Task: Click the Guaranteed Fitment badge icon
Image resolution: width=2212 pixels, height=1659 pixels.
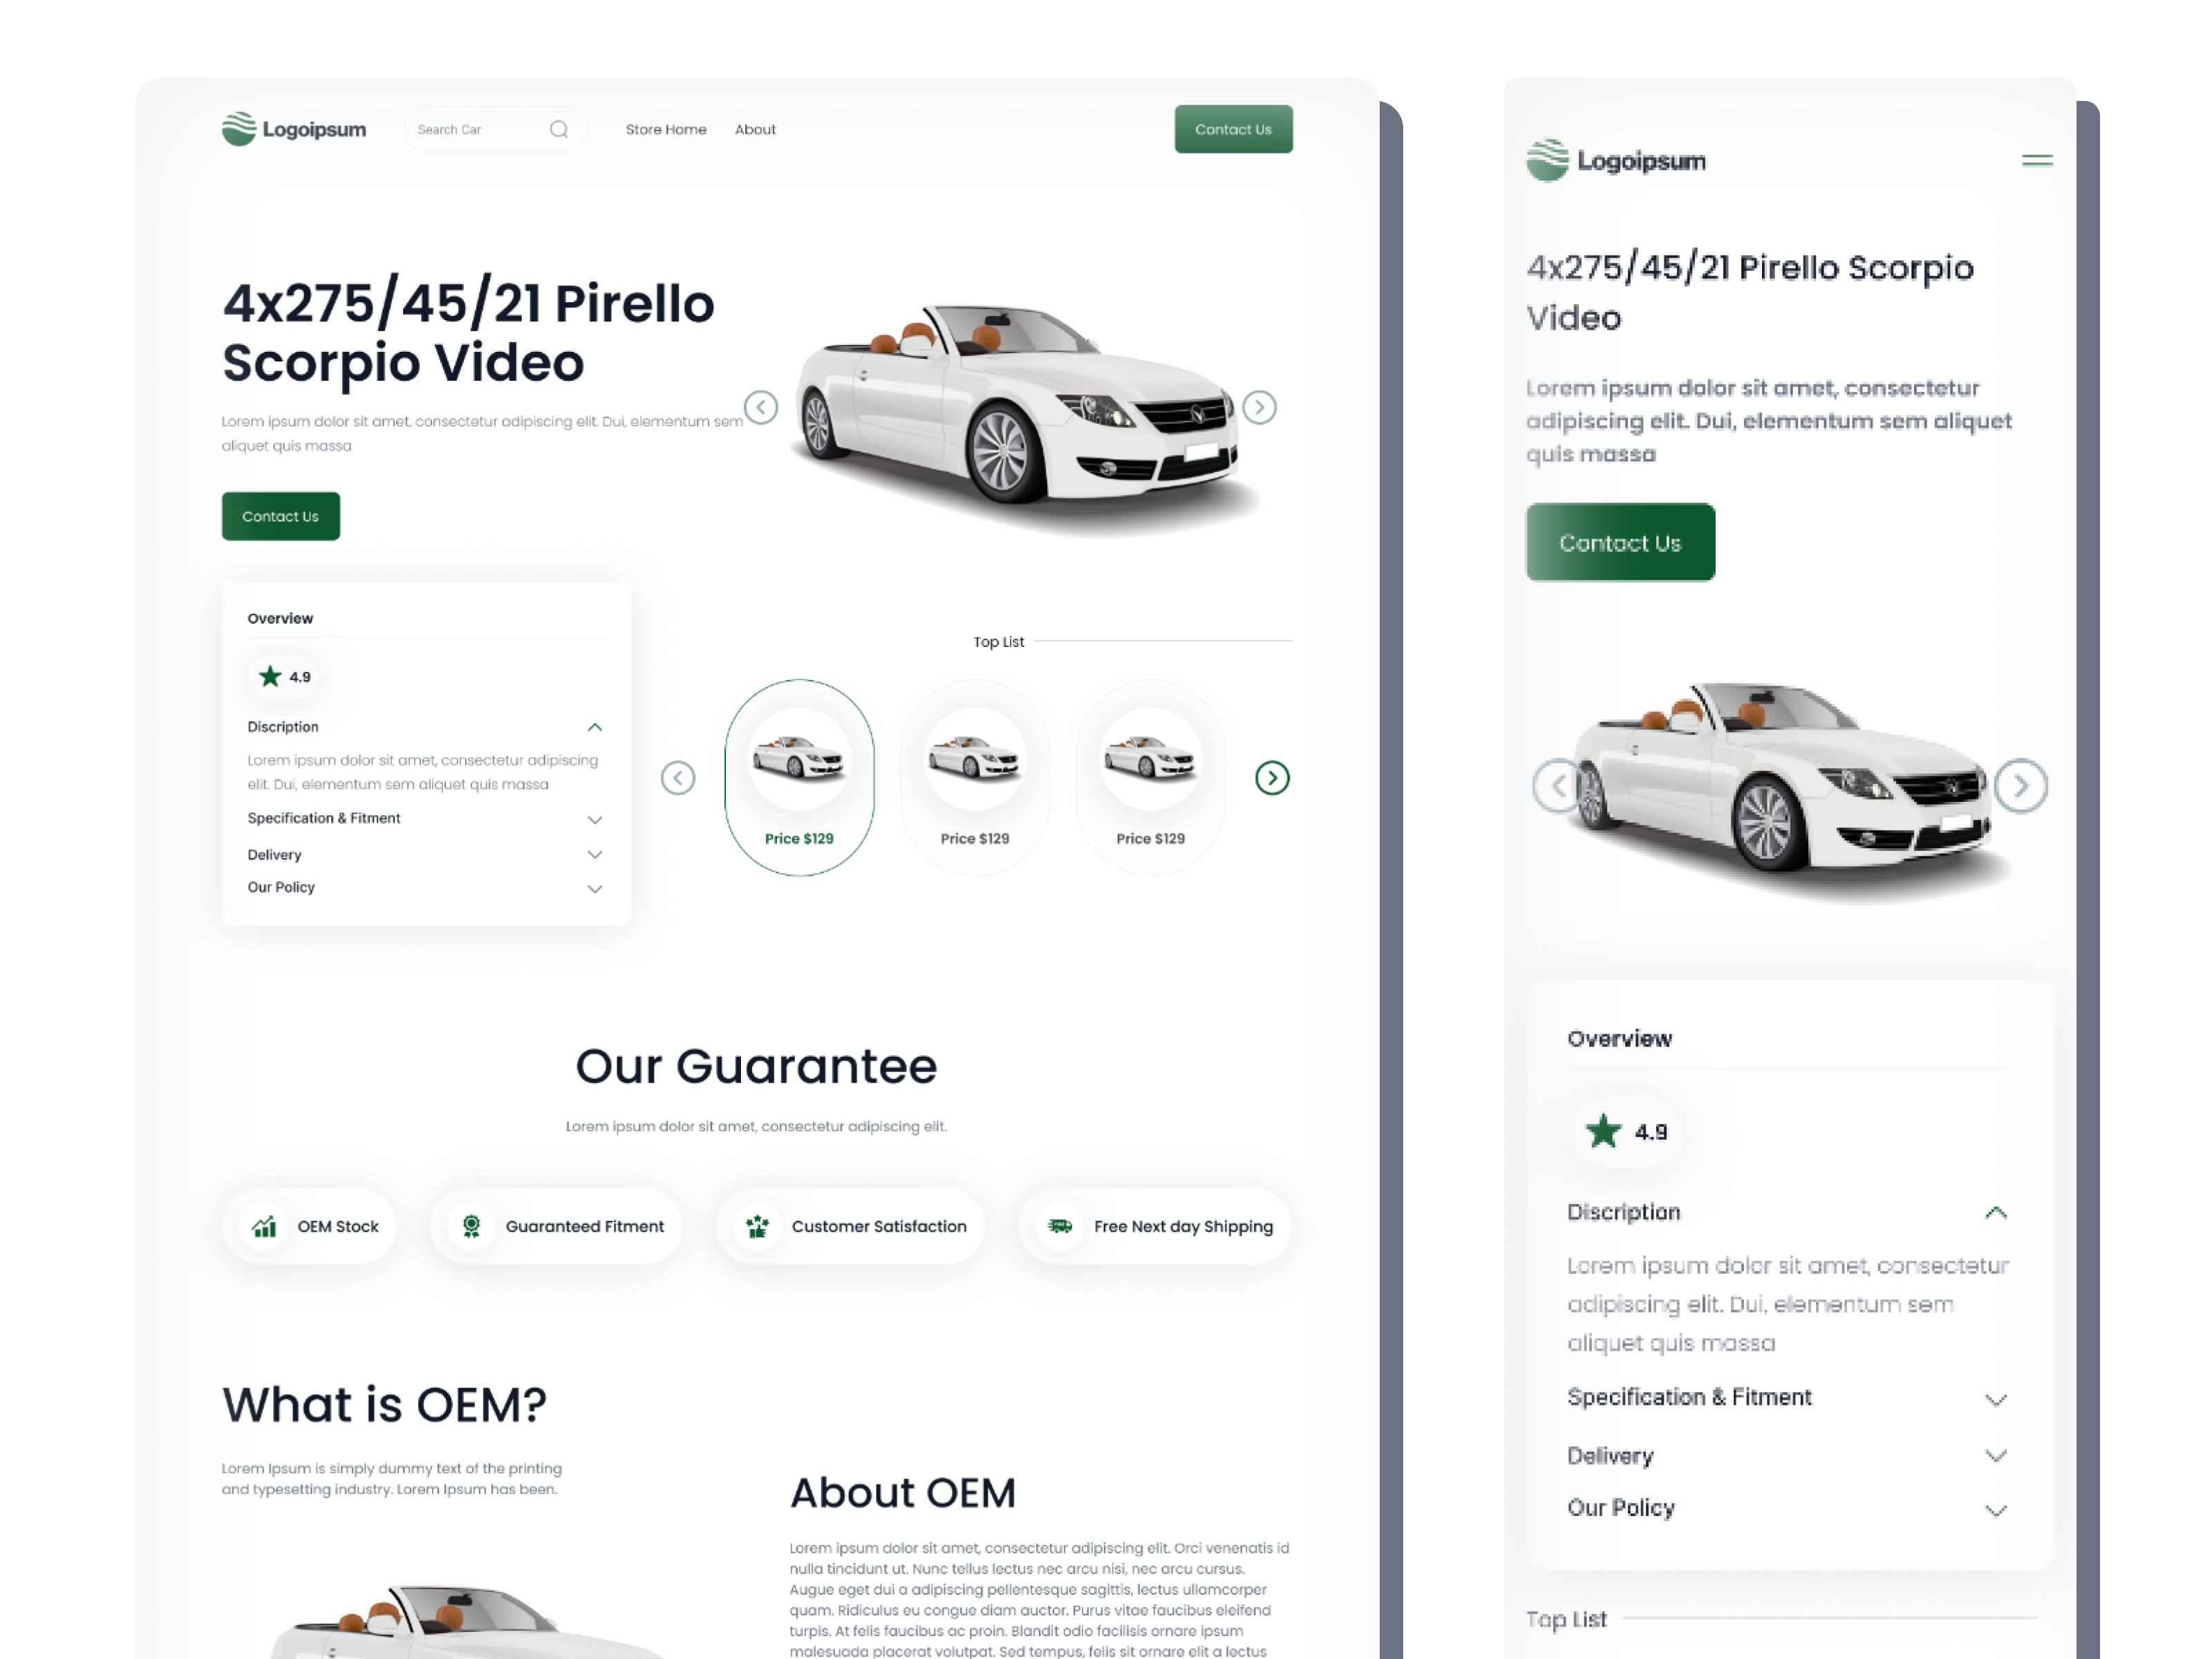Action: tap(471, 1226)
